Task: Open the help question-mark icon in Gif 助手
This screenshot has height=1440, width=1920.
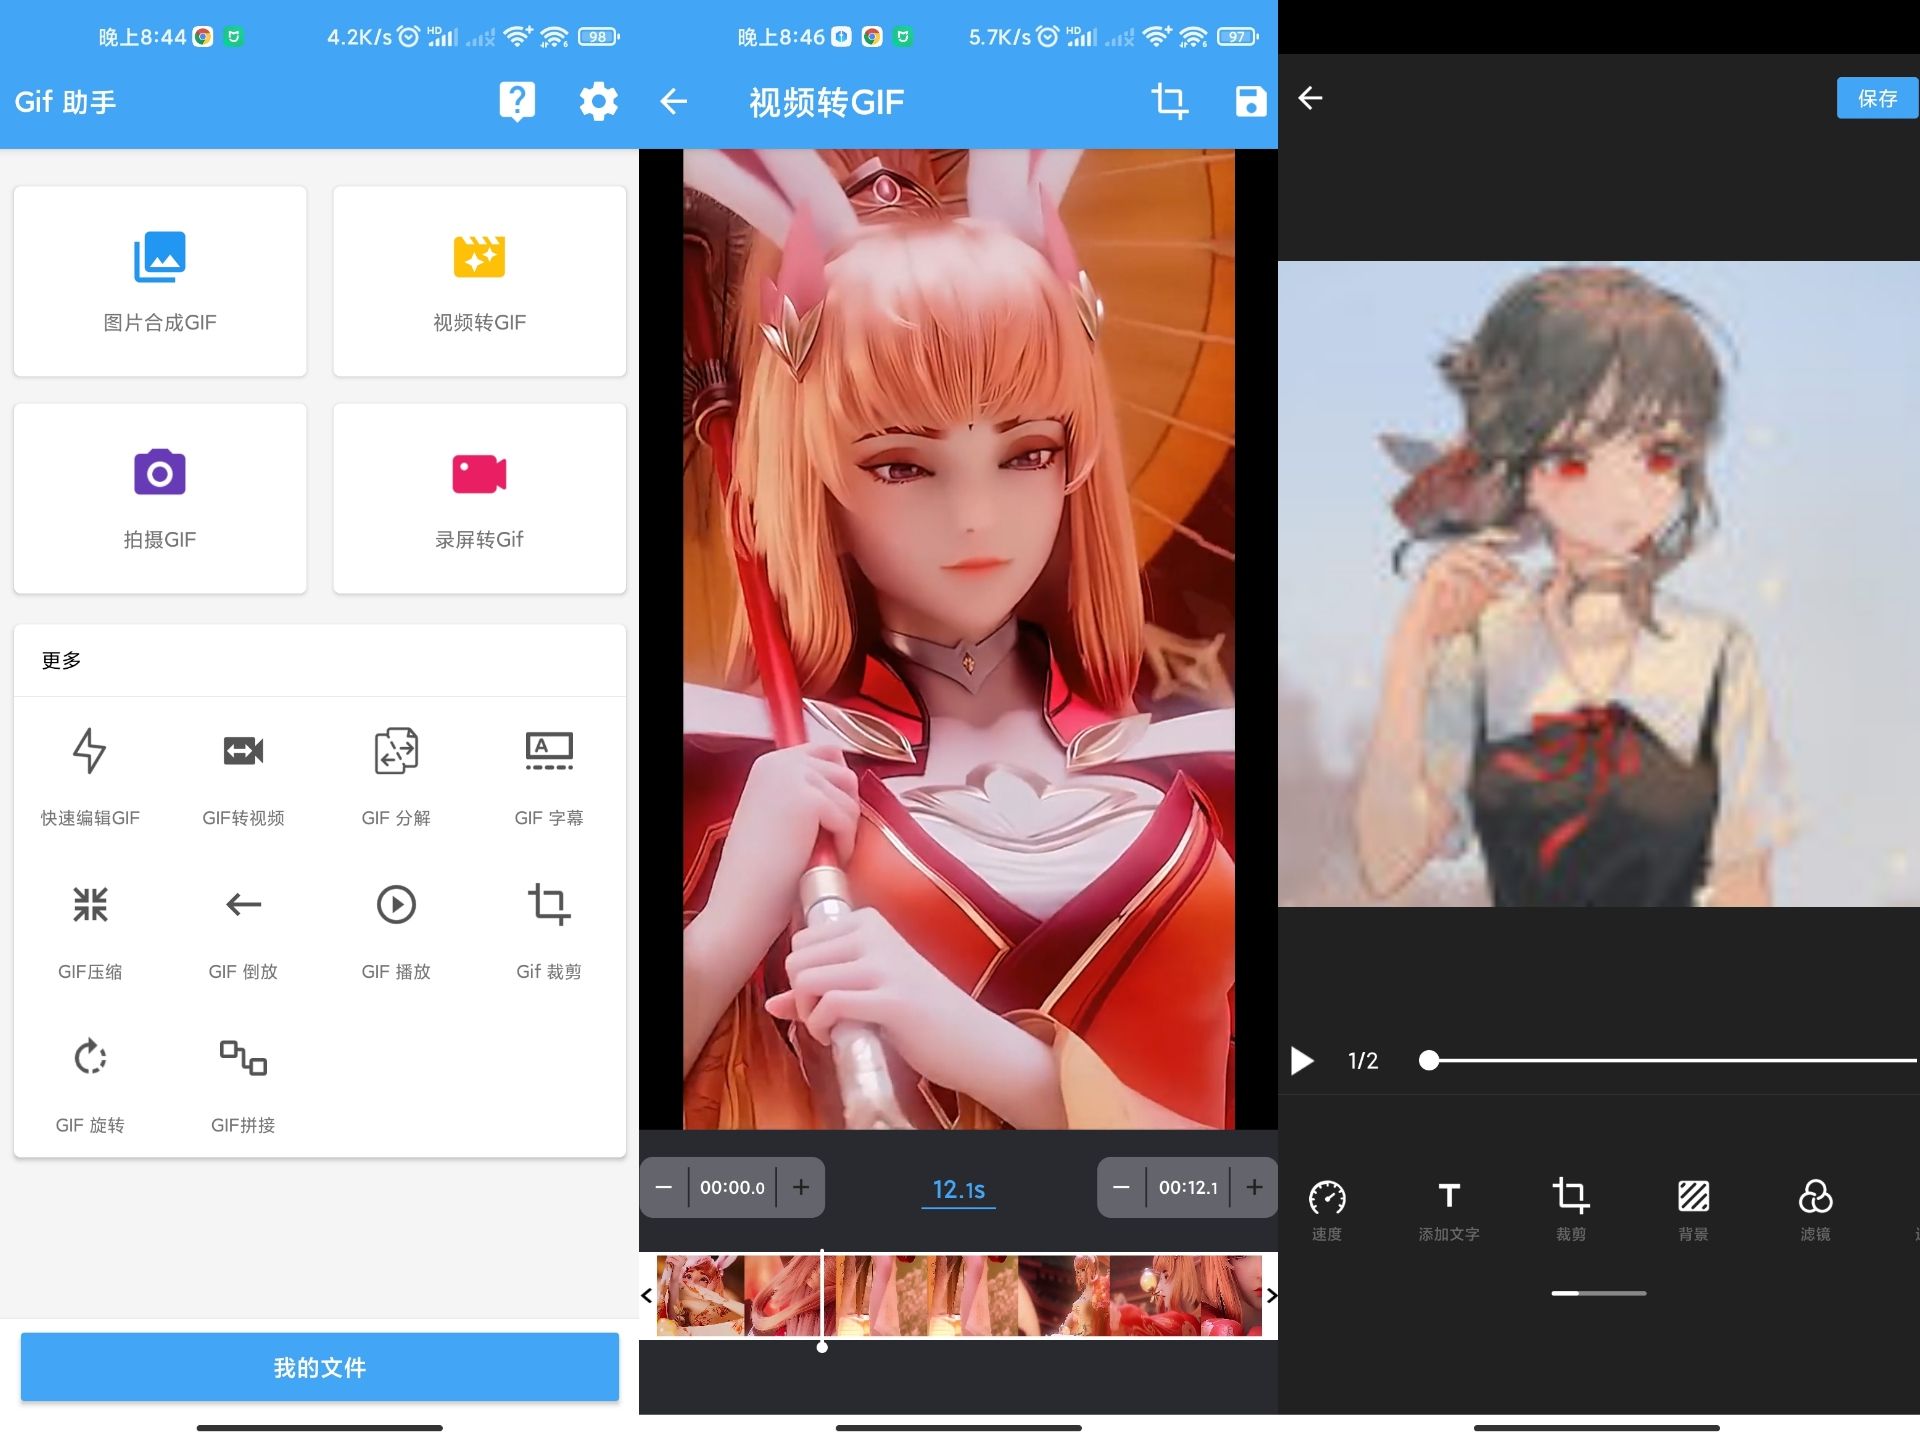Action: point(517,101)
